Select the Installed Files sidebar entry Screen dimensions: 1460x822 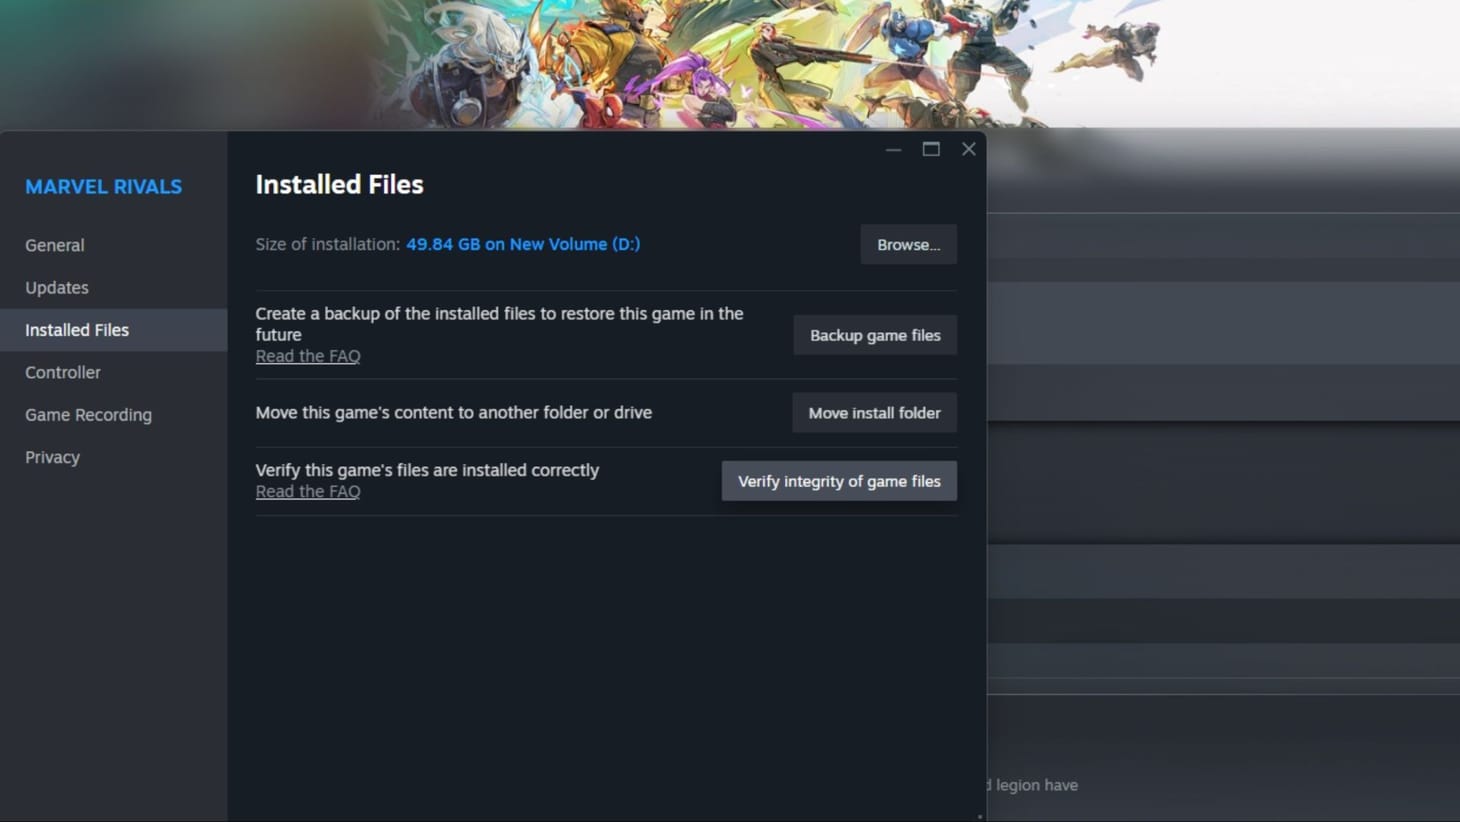(x=77, y=330)
